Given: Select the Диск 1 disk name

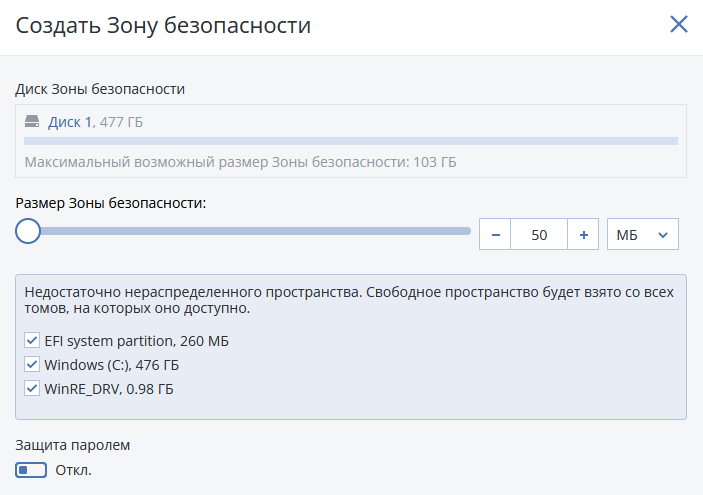Looking at the screenshot, I should (70, 122).
